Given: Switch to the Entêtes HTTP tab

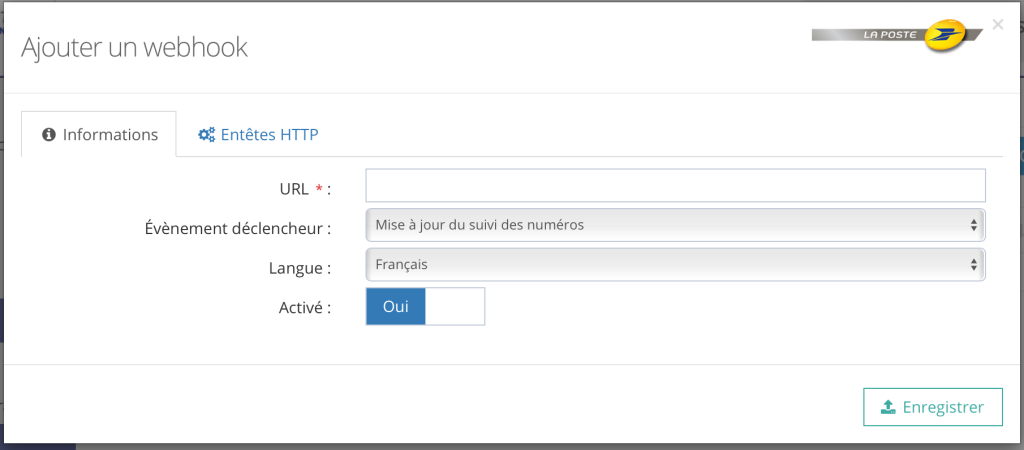Looking at the screenshot, I should (258, 135).
